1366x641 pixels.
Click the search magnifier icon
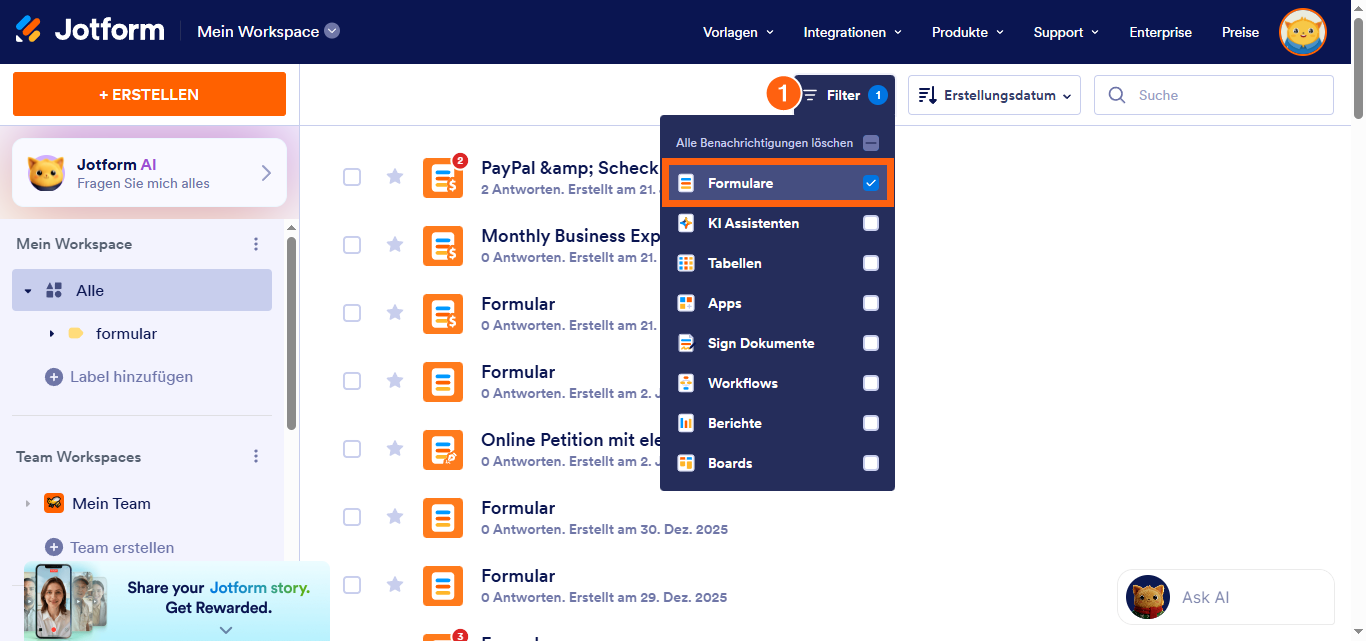[1117, 95]
